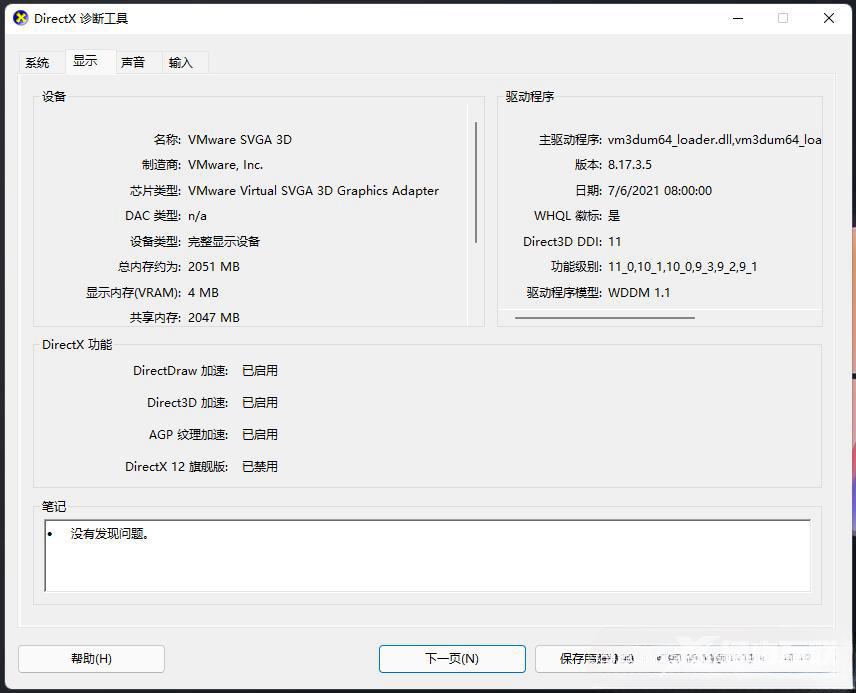Screen dimensions: 856x693
Task: Stay on the 显示 tab
Action: point(89,61)
